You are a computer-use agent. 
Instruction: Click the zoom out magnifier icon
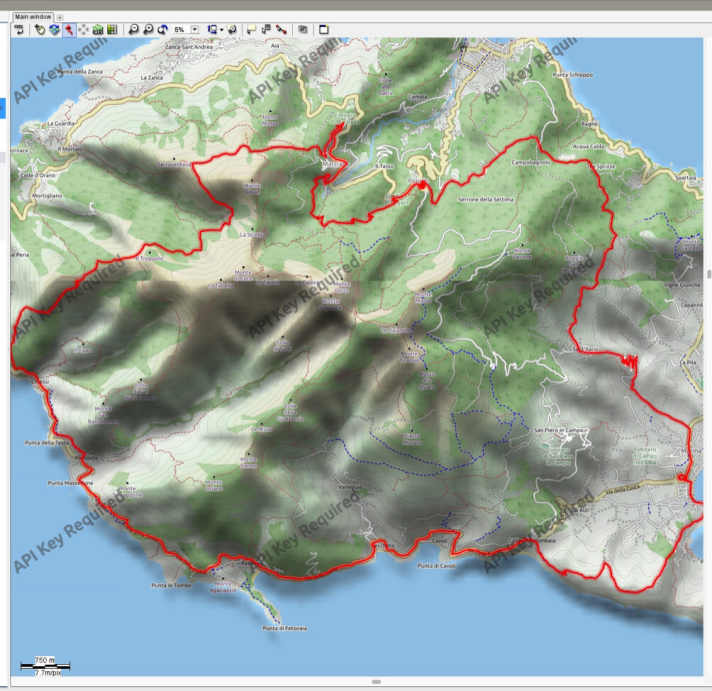(148, 30)
